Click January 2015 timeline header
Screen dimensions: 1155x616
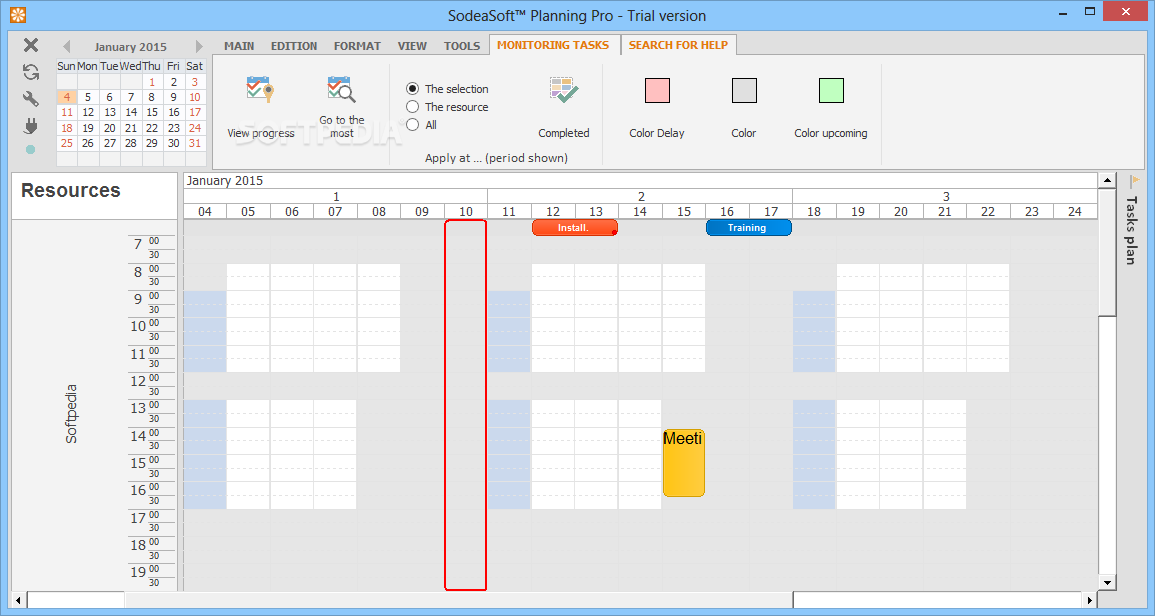[x=225, y=181]
